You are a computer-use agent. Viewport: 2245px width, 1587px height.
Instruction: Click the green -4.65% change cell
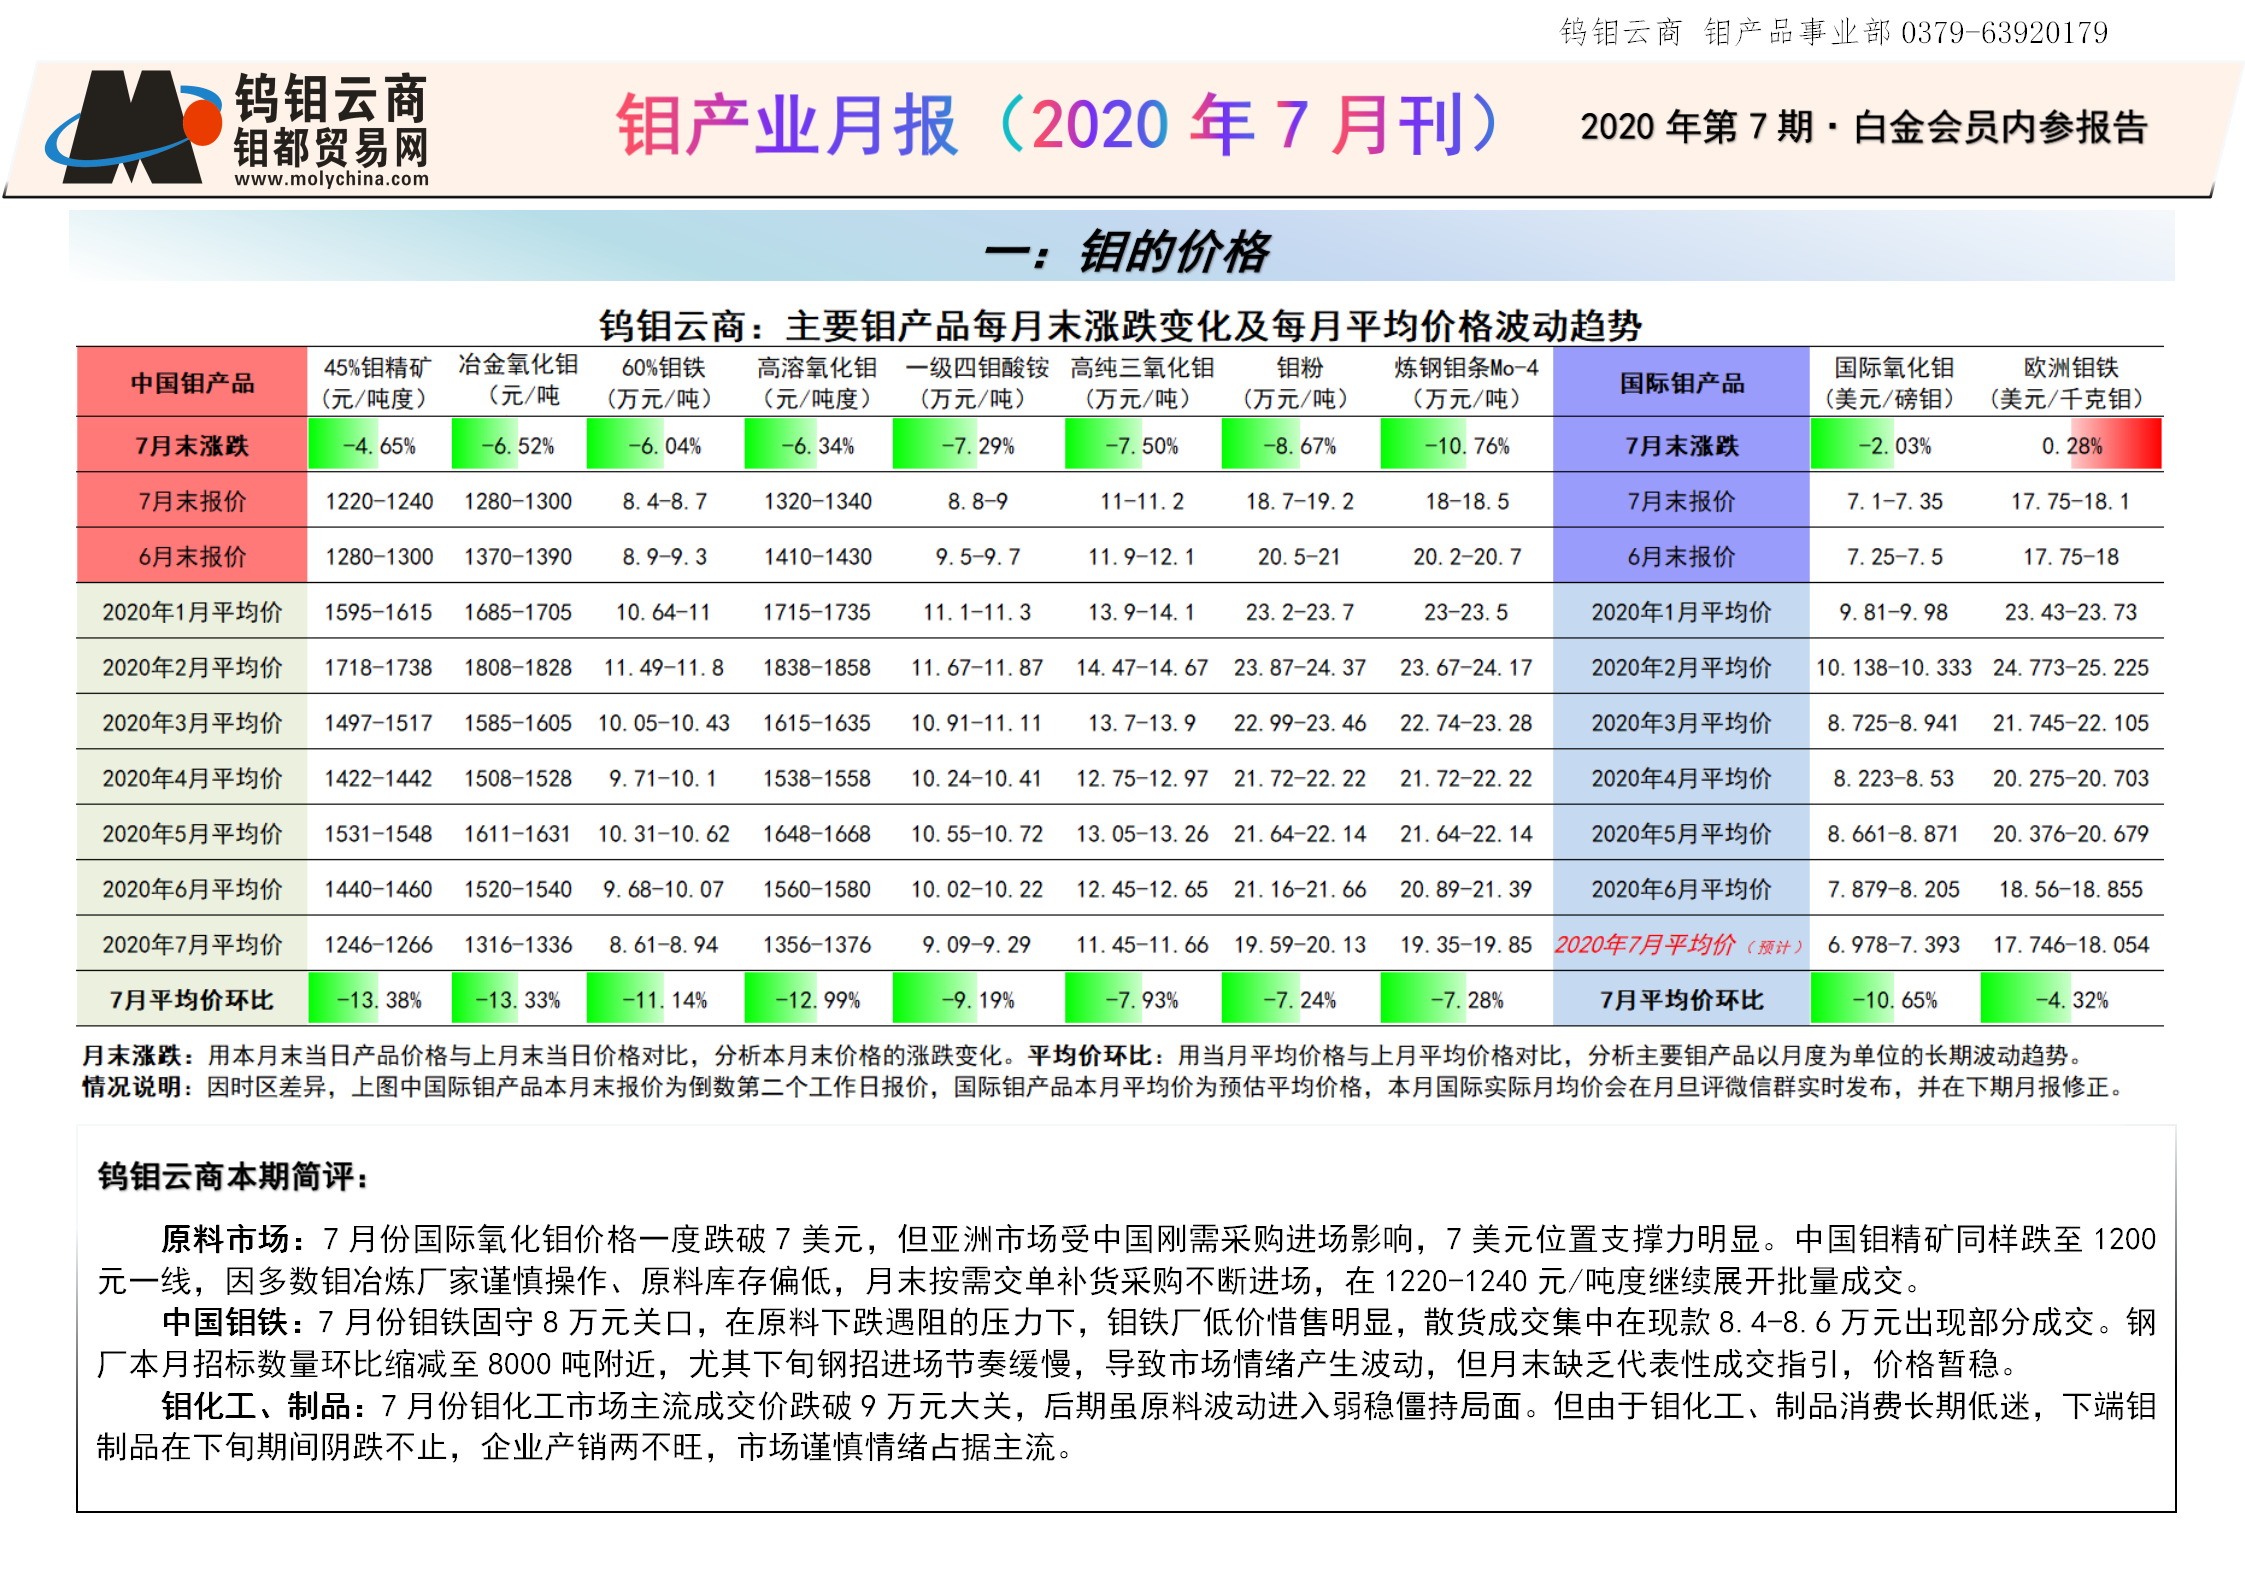tap(378, 445)
